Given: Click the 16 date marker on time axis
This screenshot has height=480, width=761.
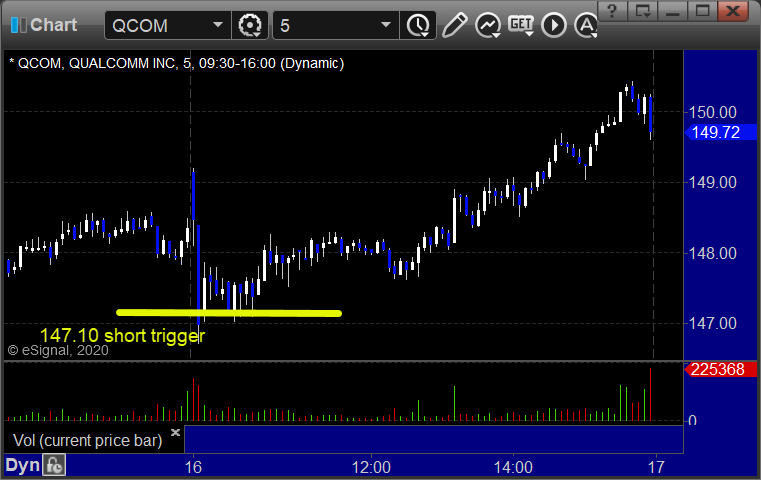Looking at the screenshot, I should coord(193,467).
